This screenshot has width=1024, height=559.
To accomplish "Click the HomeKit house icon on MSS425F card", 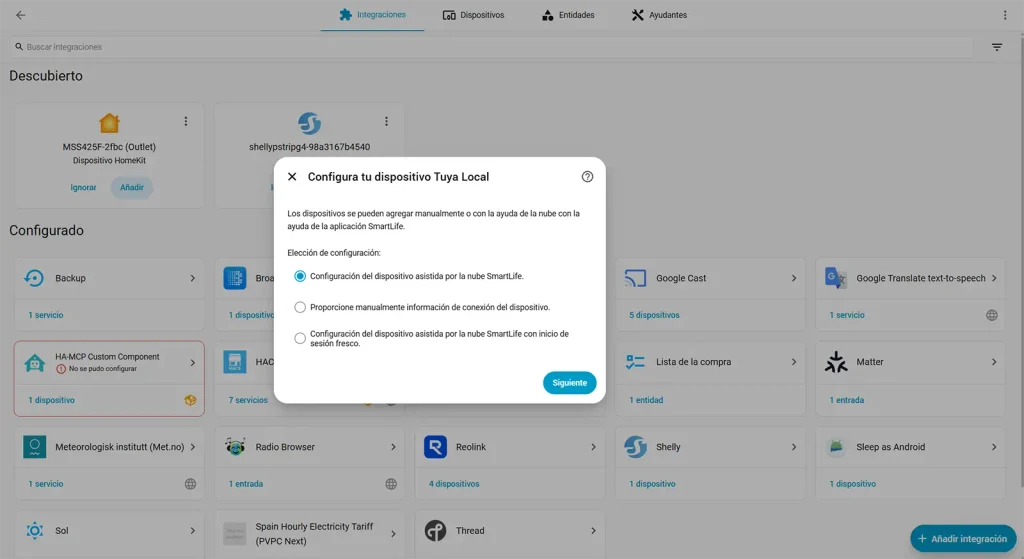I will point(109,123).
